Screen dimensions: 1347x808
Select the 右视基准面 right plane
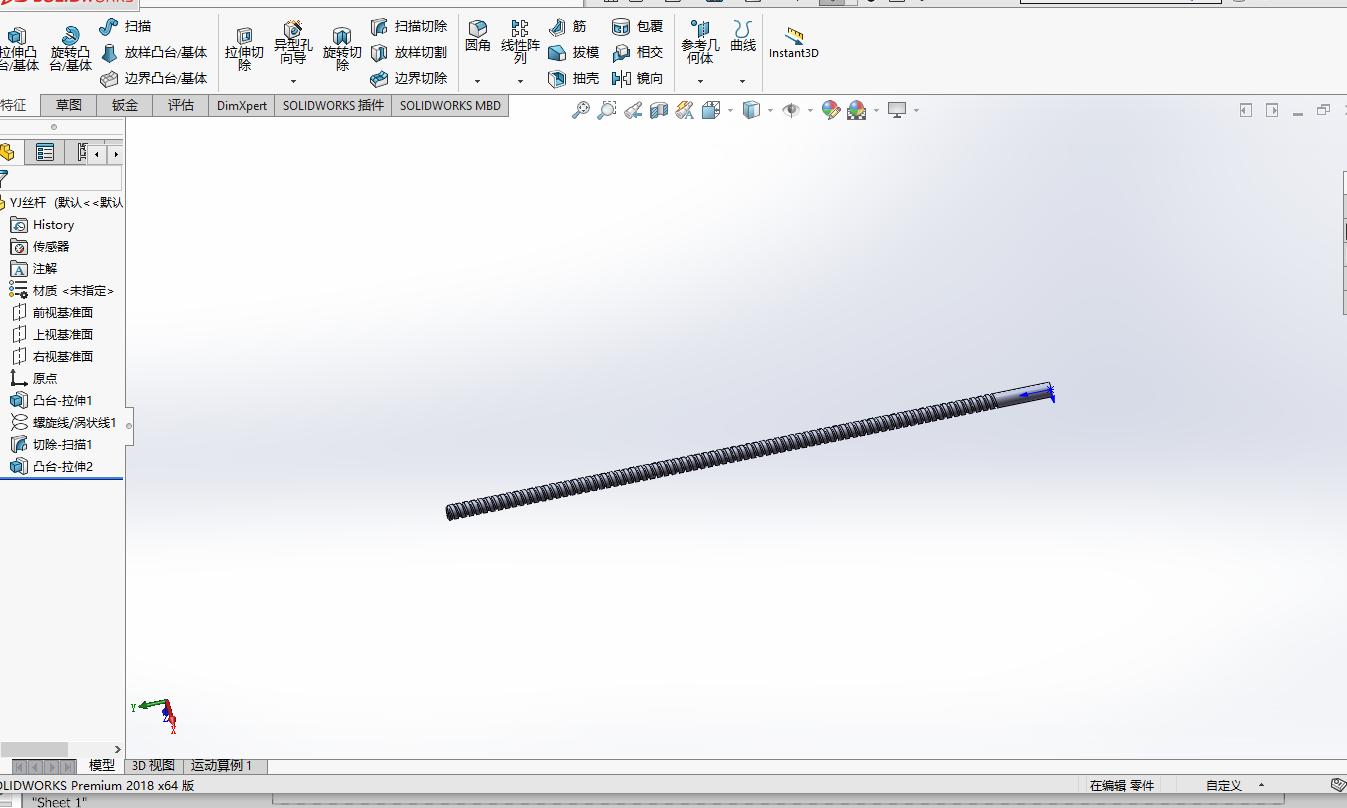coord(51,357)
